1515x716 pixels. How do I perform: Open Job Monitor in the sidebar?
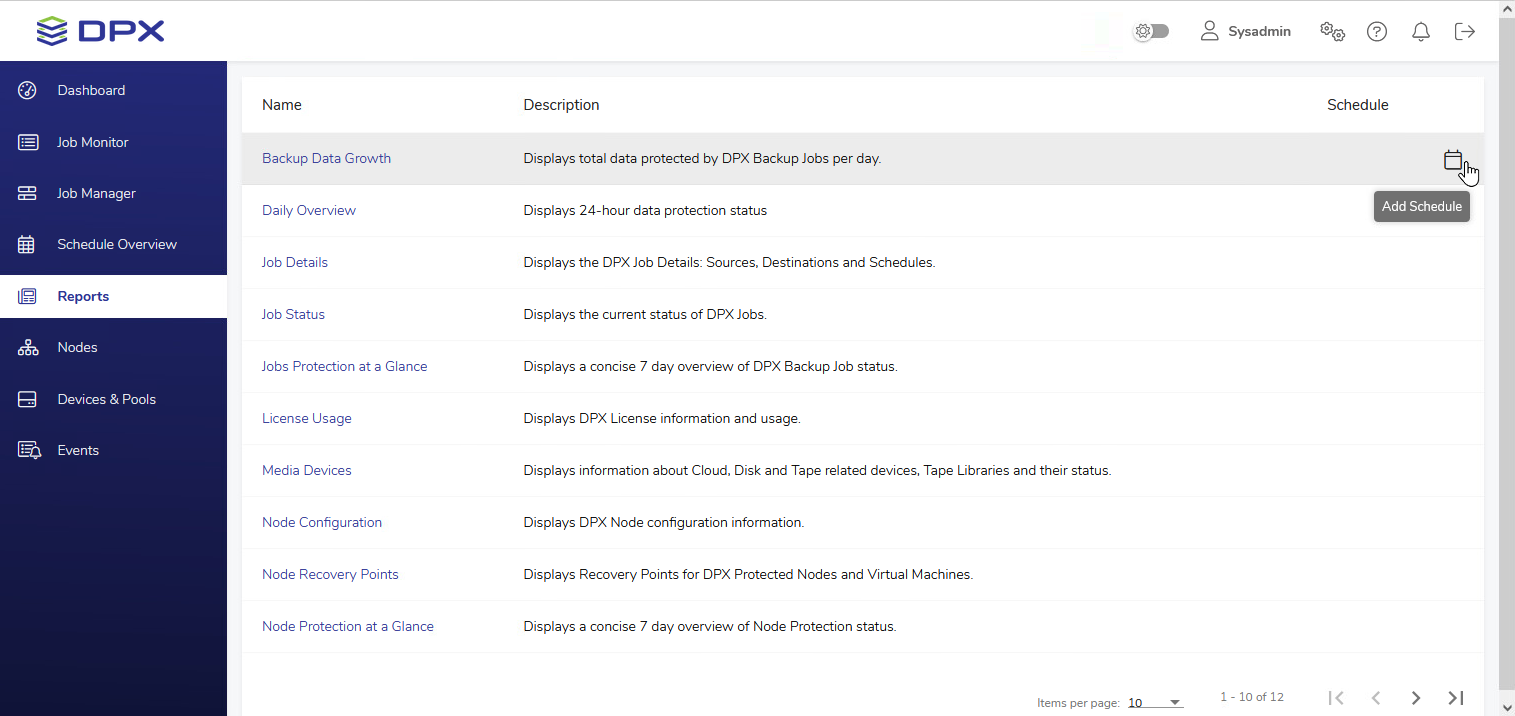tap(92, 143)
